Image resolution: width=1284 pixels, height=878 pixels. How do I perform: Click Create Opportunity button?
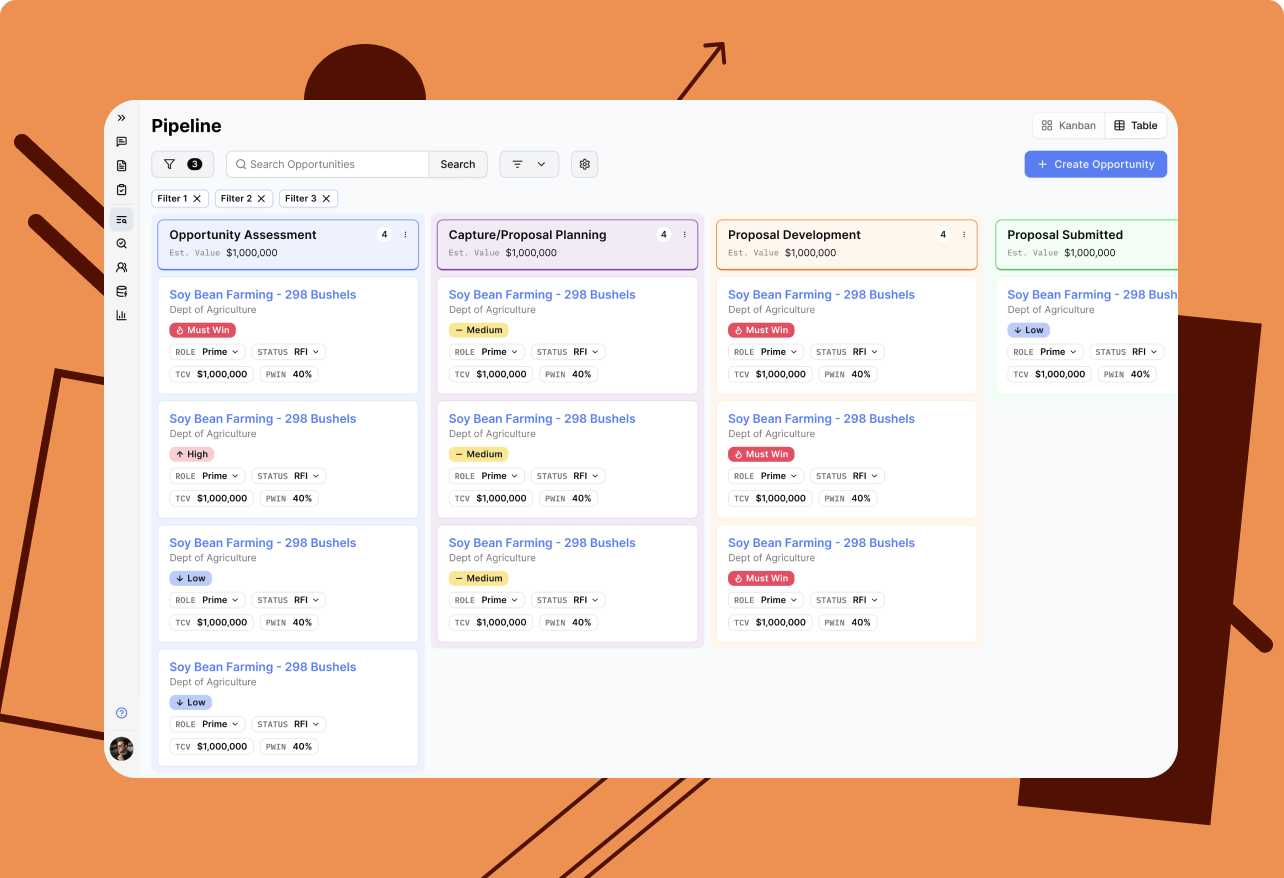tap(1095, 164)
